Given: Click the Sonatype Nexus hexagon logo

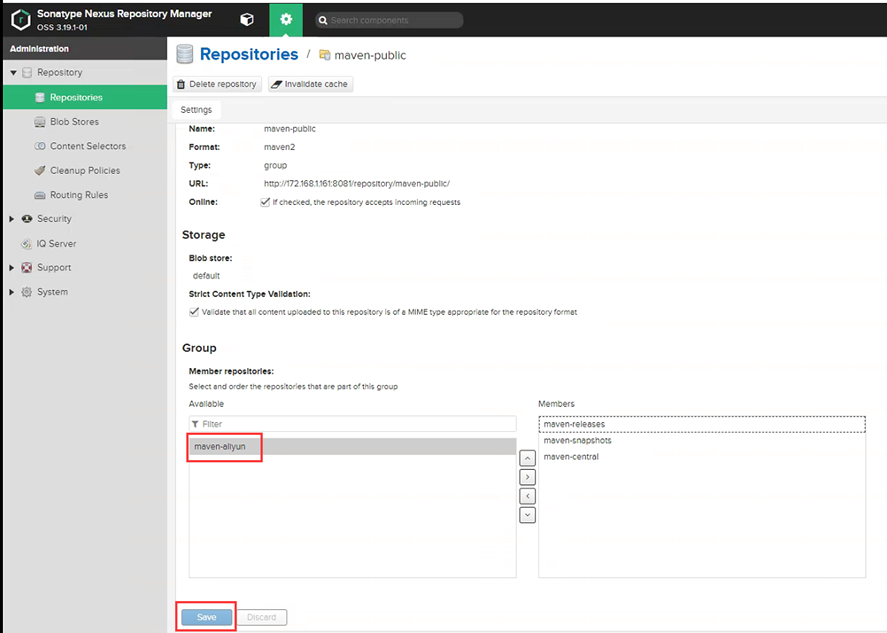Looking at the screenshot, I should tap(21, 20).
